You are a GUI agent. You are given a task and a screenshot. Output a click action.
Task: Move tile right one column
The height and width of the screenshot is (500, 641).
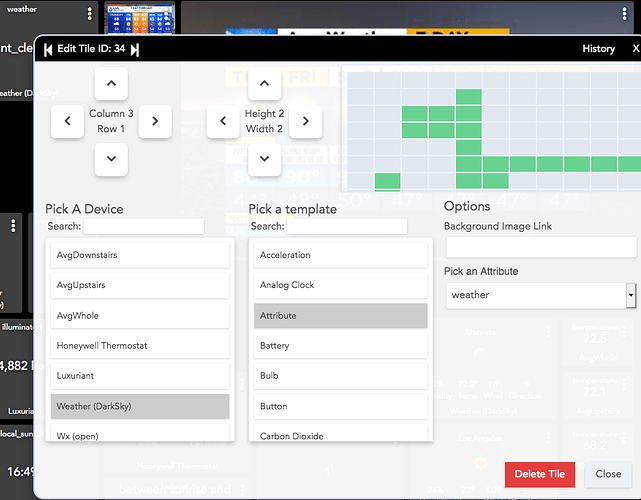(x=155, y=122)
